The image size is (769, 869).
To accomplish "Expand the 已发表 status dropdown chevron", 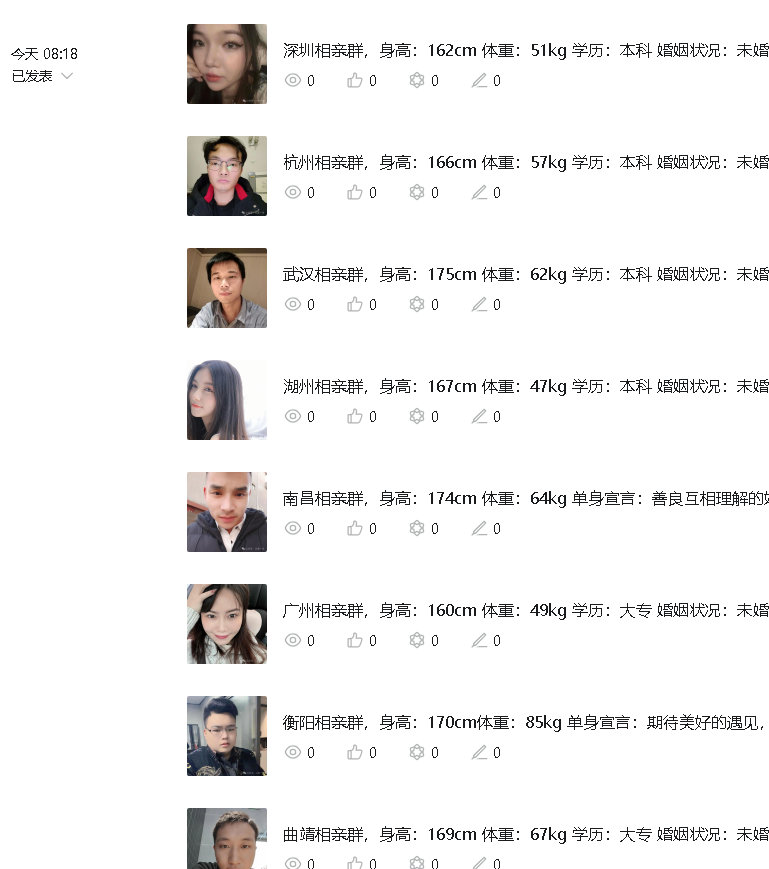I will click(x=67, y=76).
